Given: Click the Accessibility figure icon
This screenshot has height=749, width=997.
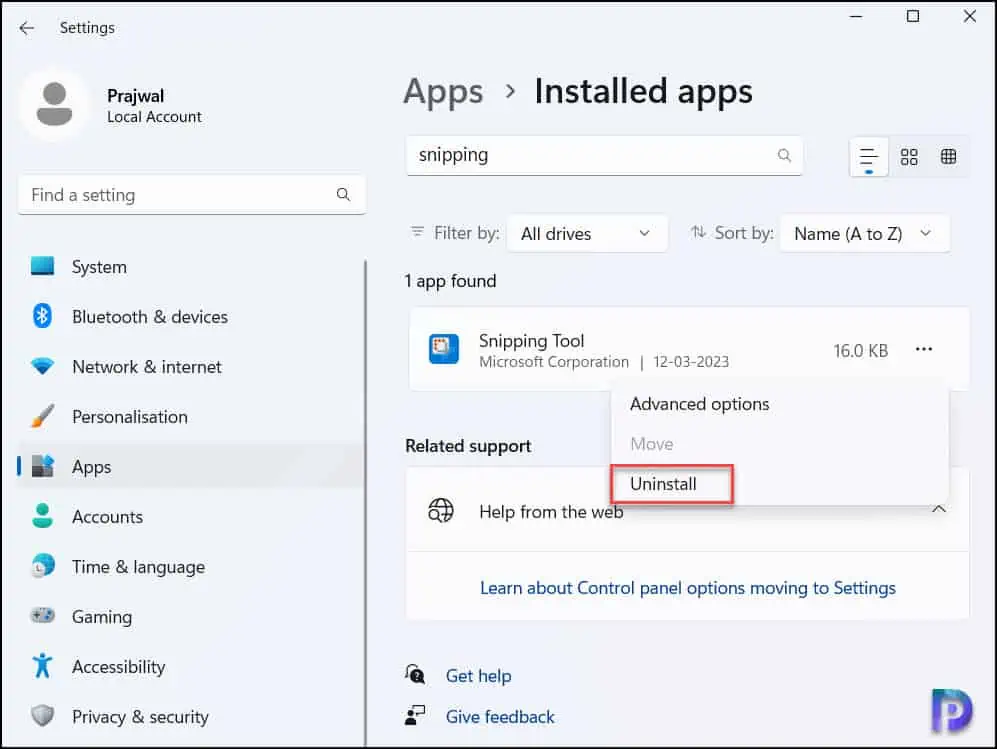Looking at the screenshot, I should coord(43,665).
